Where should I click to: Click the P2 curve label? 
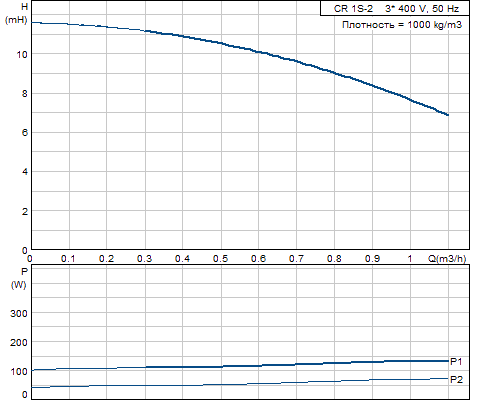tap(456, 379)
